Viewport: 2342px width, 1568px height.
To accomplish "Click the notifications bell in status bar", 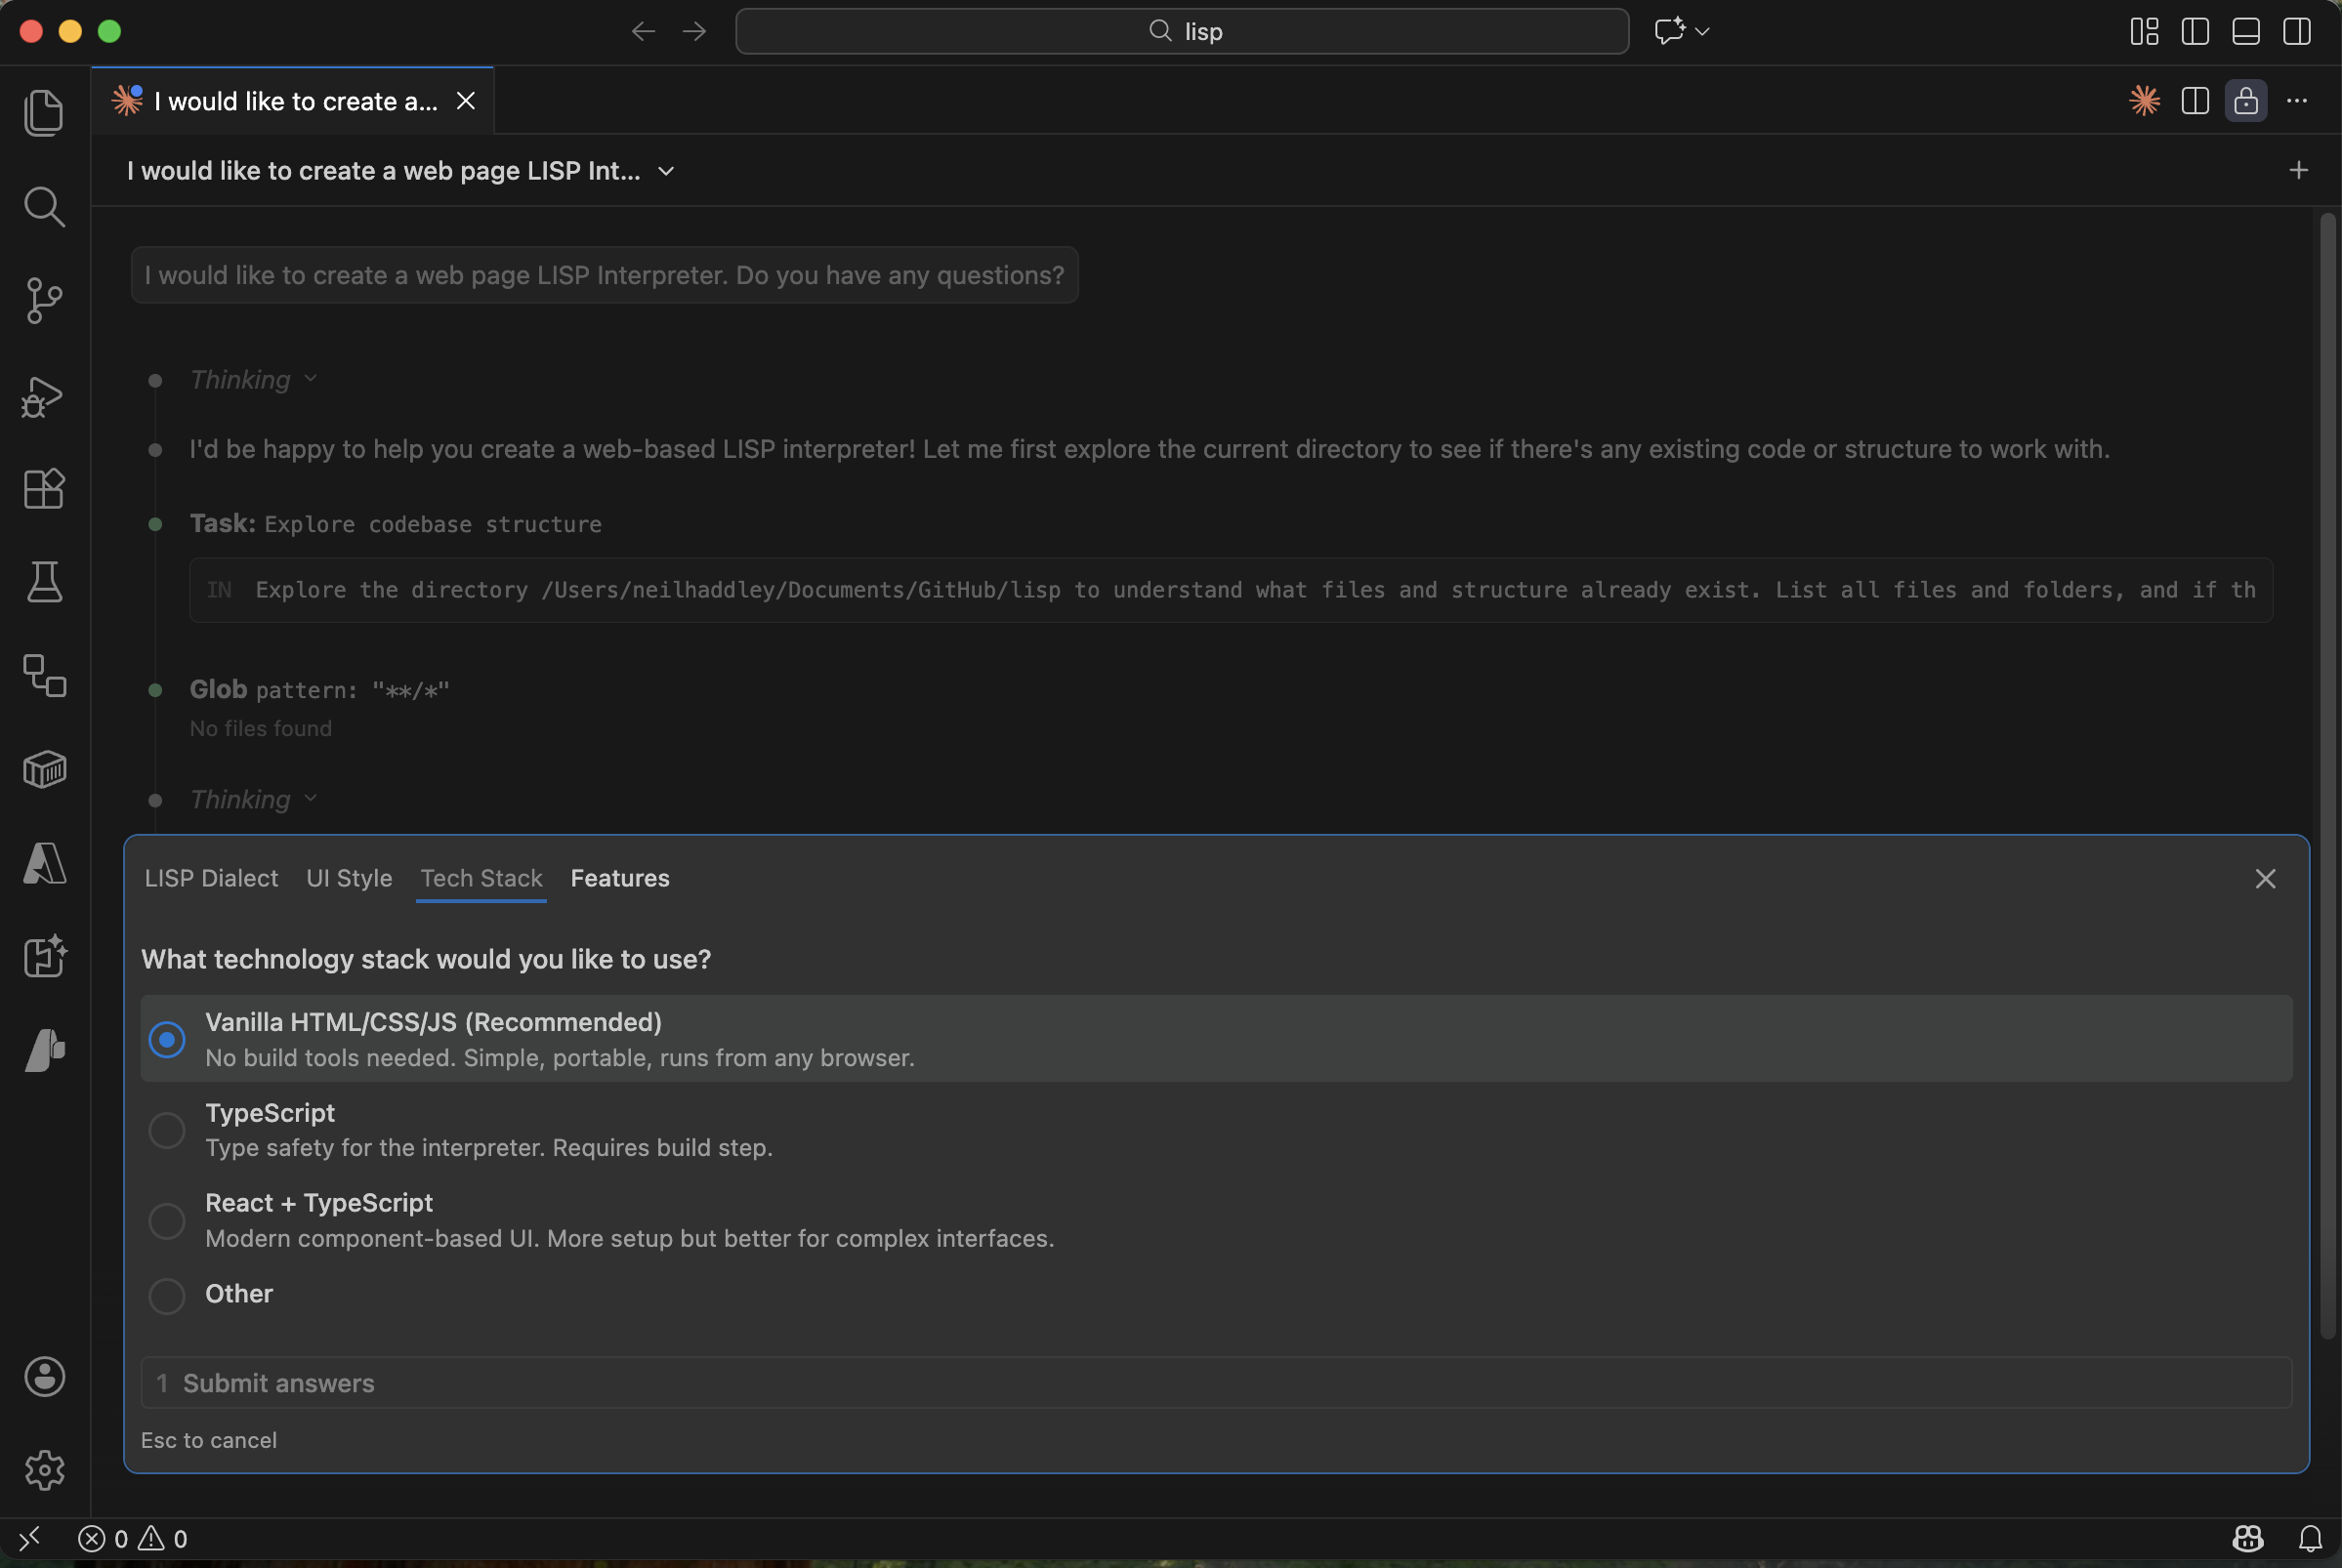I will pos(2309,1538).
